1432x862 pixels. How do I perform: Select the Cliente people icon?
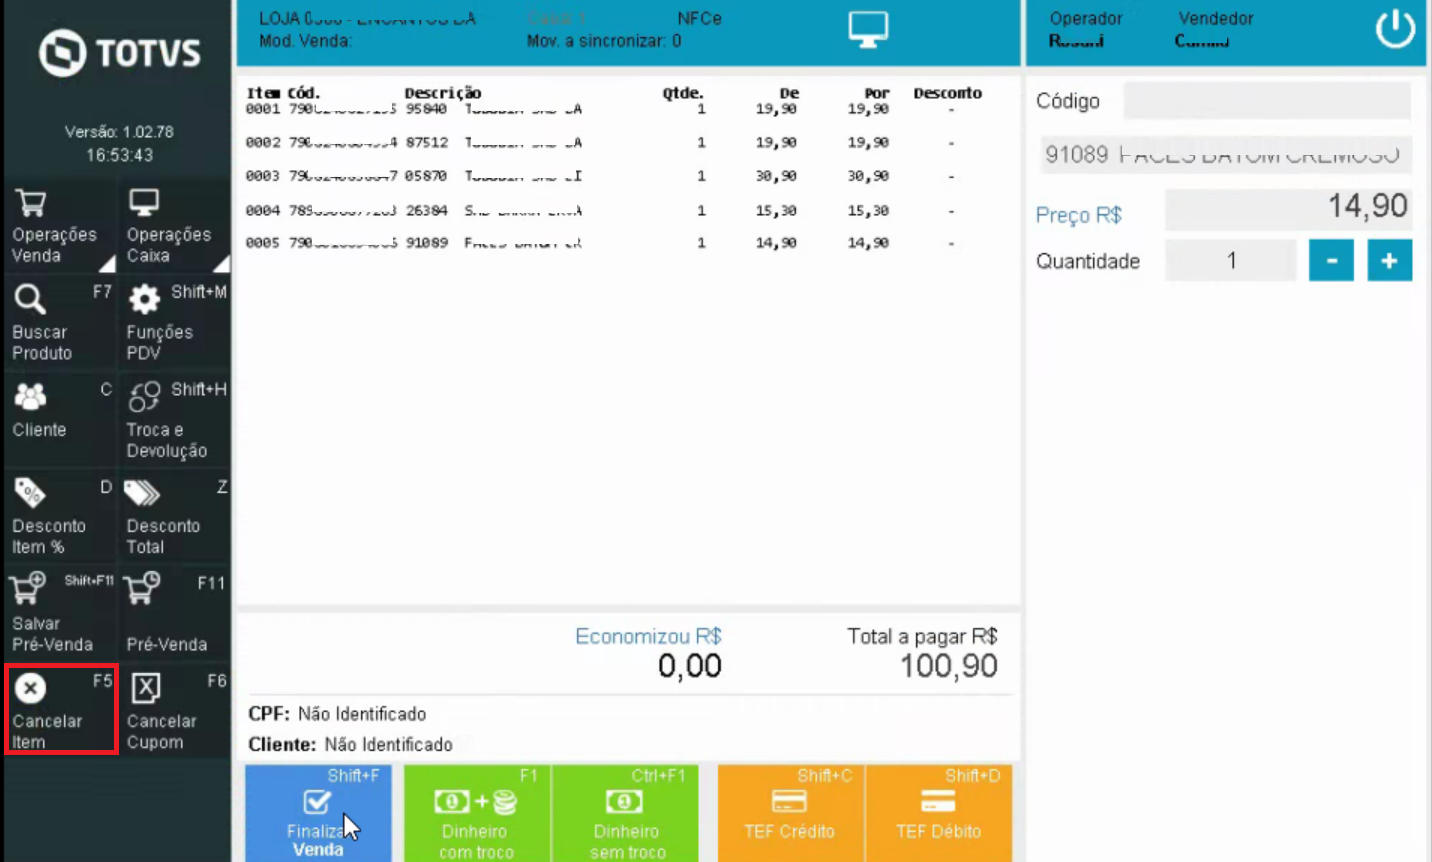(x=30, y=397)
